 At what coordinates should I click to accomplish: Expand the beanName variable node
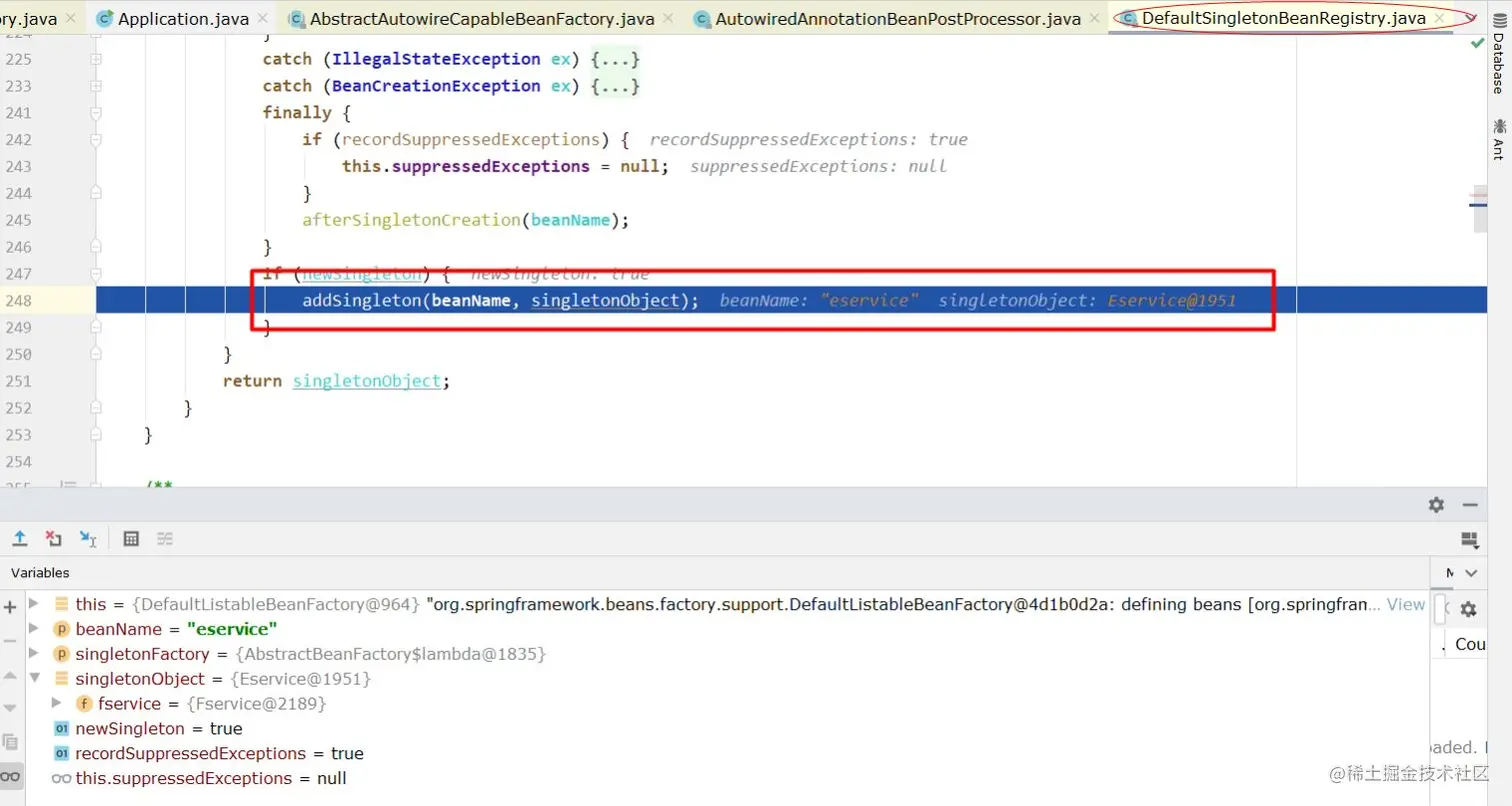[34, 629]
